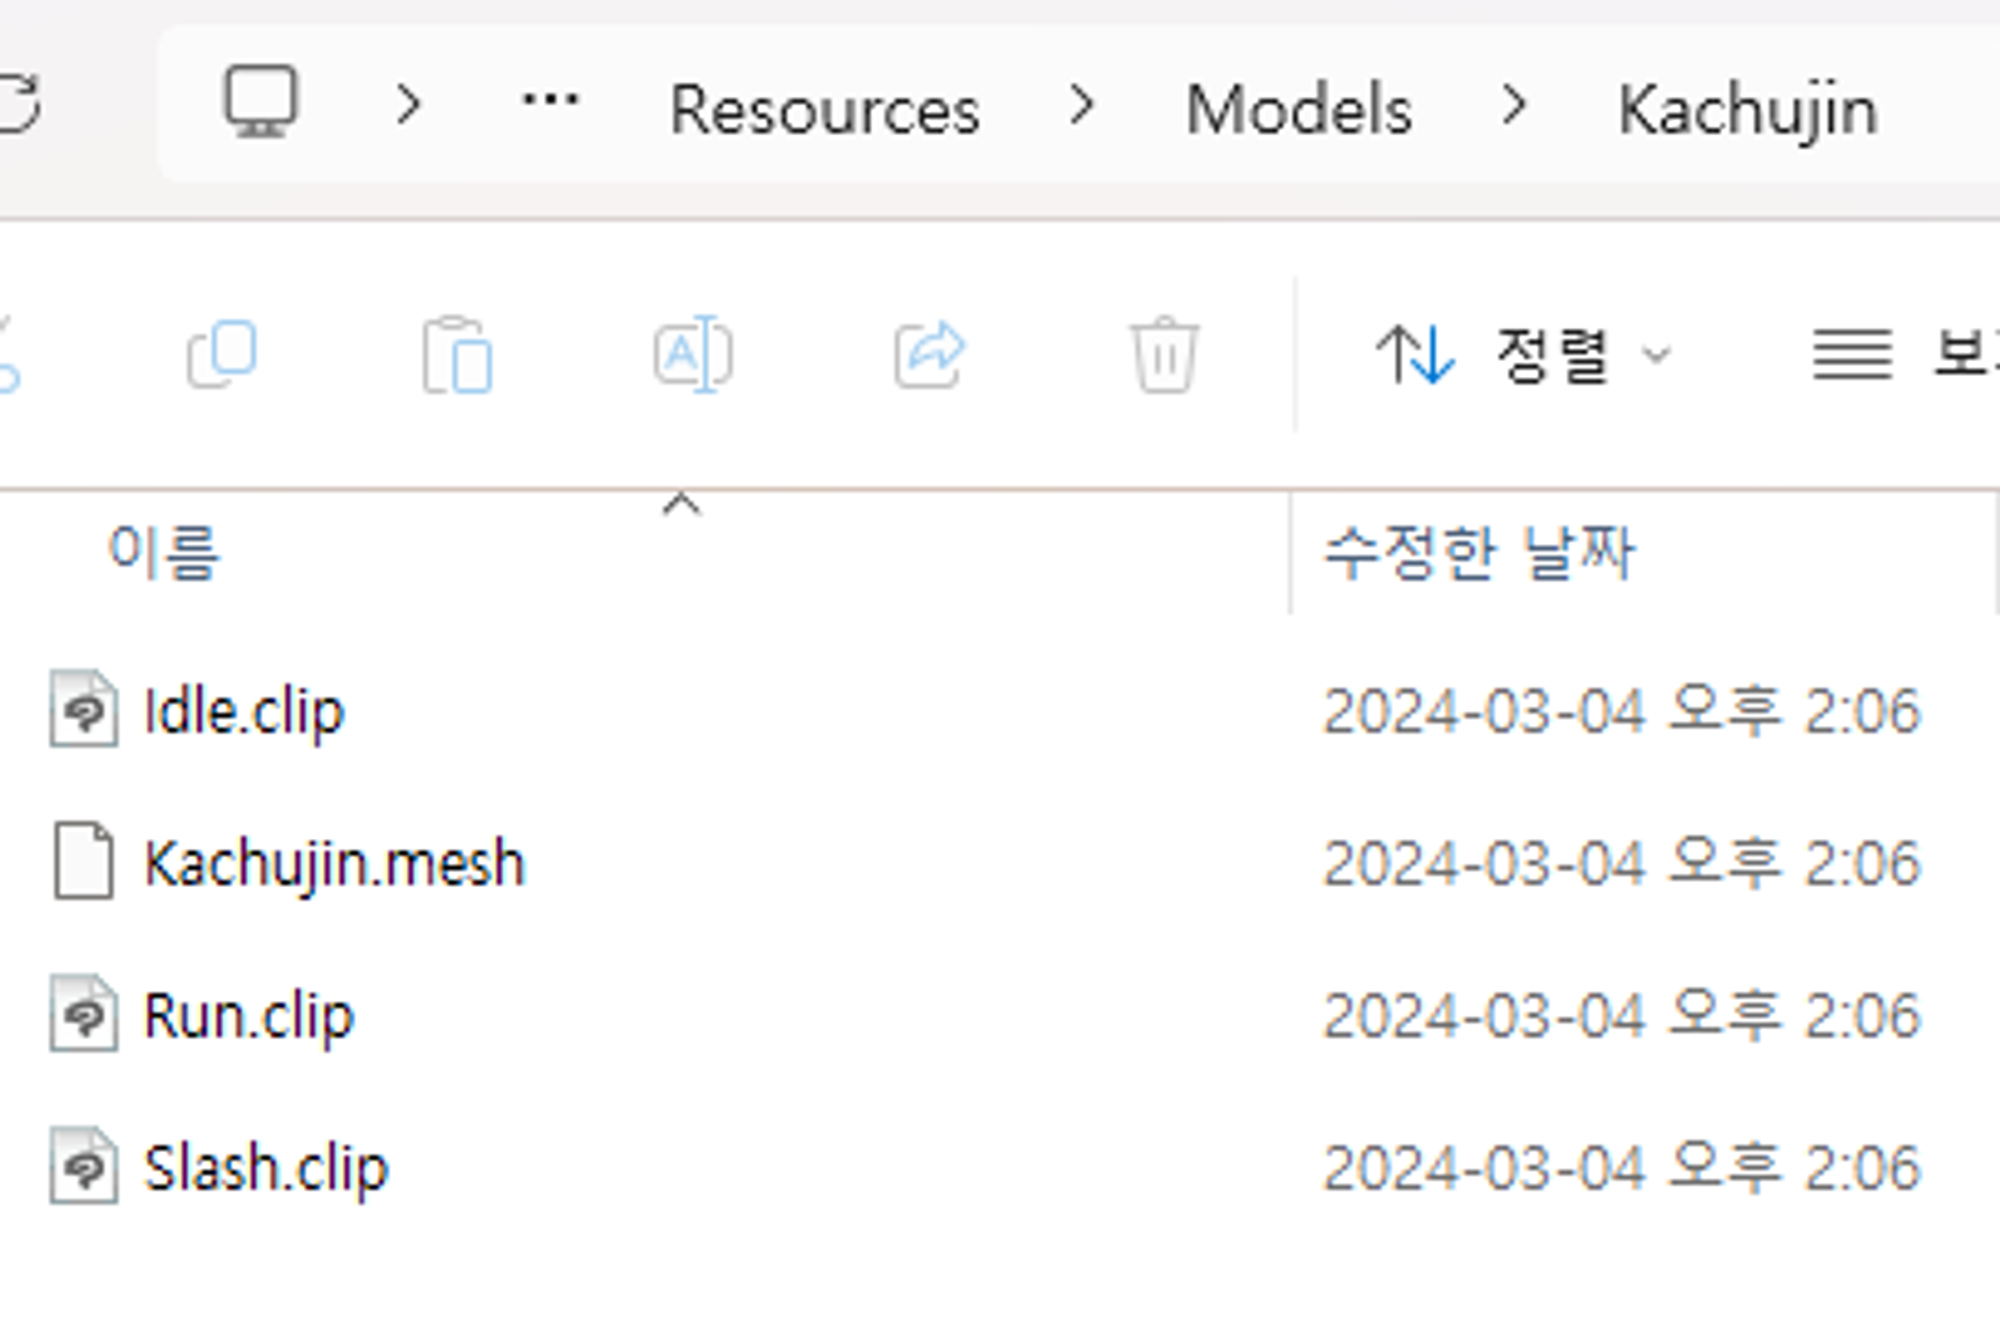Viewport: 2000px width, 1317px height.
Task: Sort by 수정한 날짜 column header
Action: [1478, 552]
